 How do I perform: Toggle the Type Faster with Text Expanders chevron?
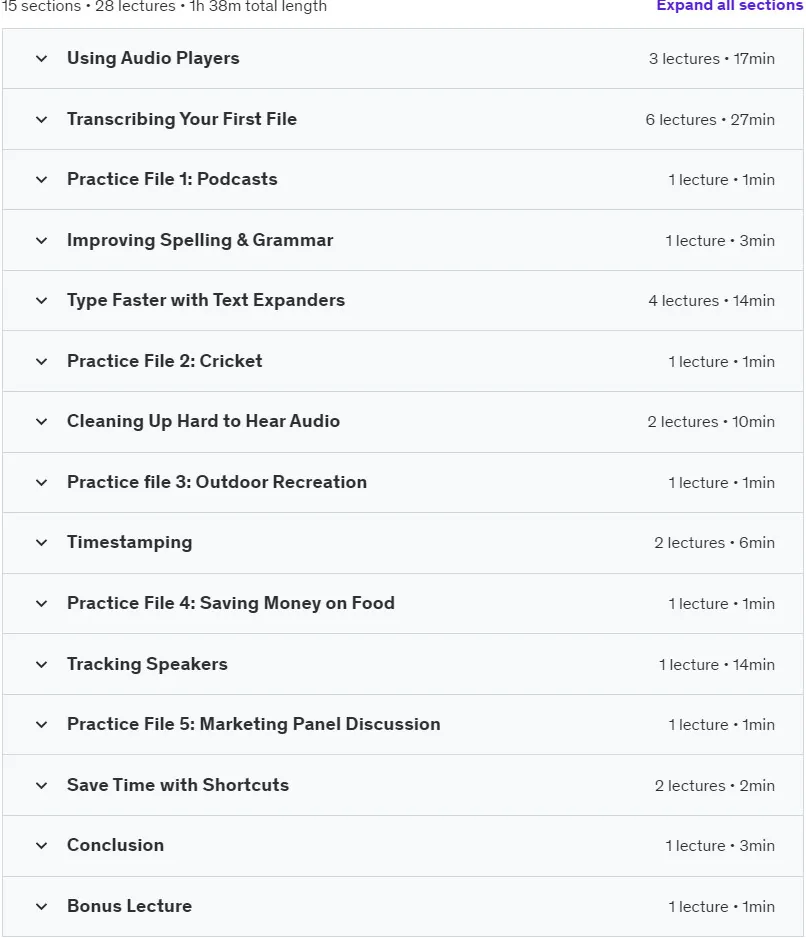point(41,300)
